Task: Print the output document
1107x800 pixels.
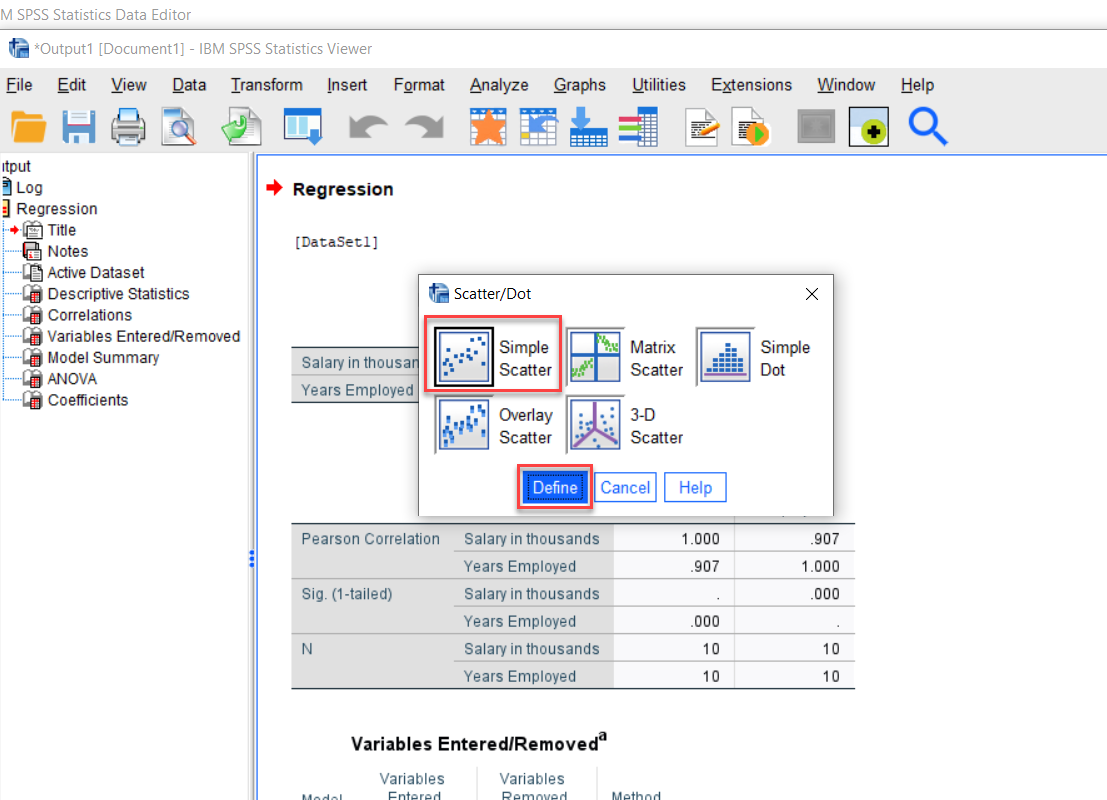Action: (128, 128)
